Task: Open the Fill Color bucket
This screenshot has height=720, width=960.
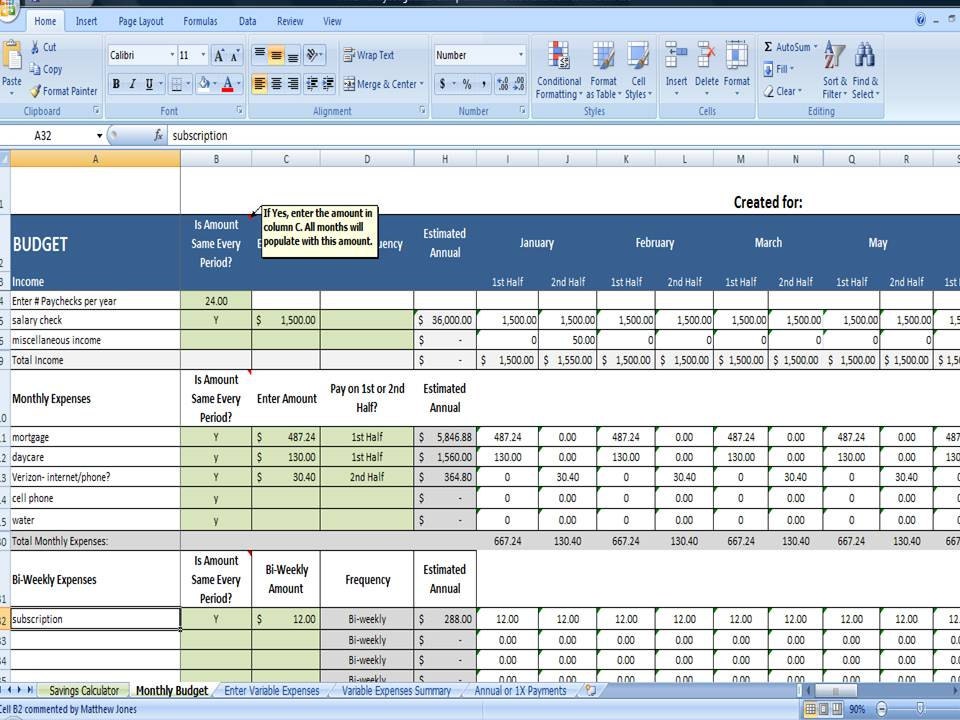Action: [204, 84]
